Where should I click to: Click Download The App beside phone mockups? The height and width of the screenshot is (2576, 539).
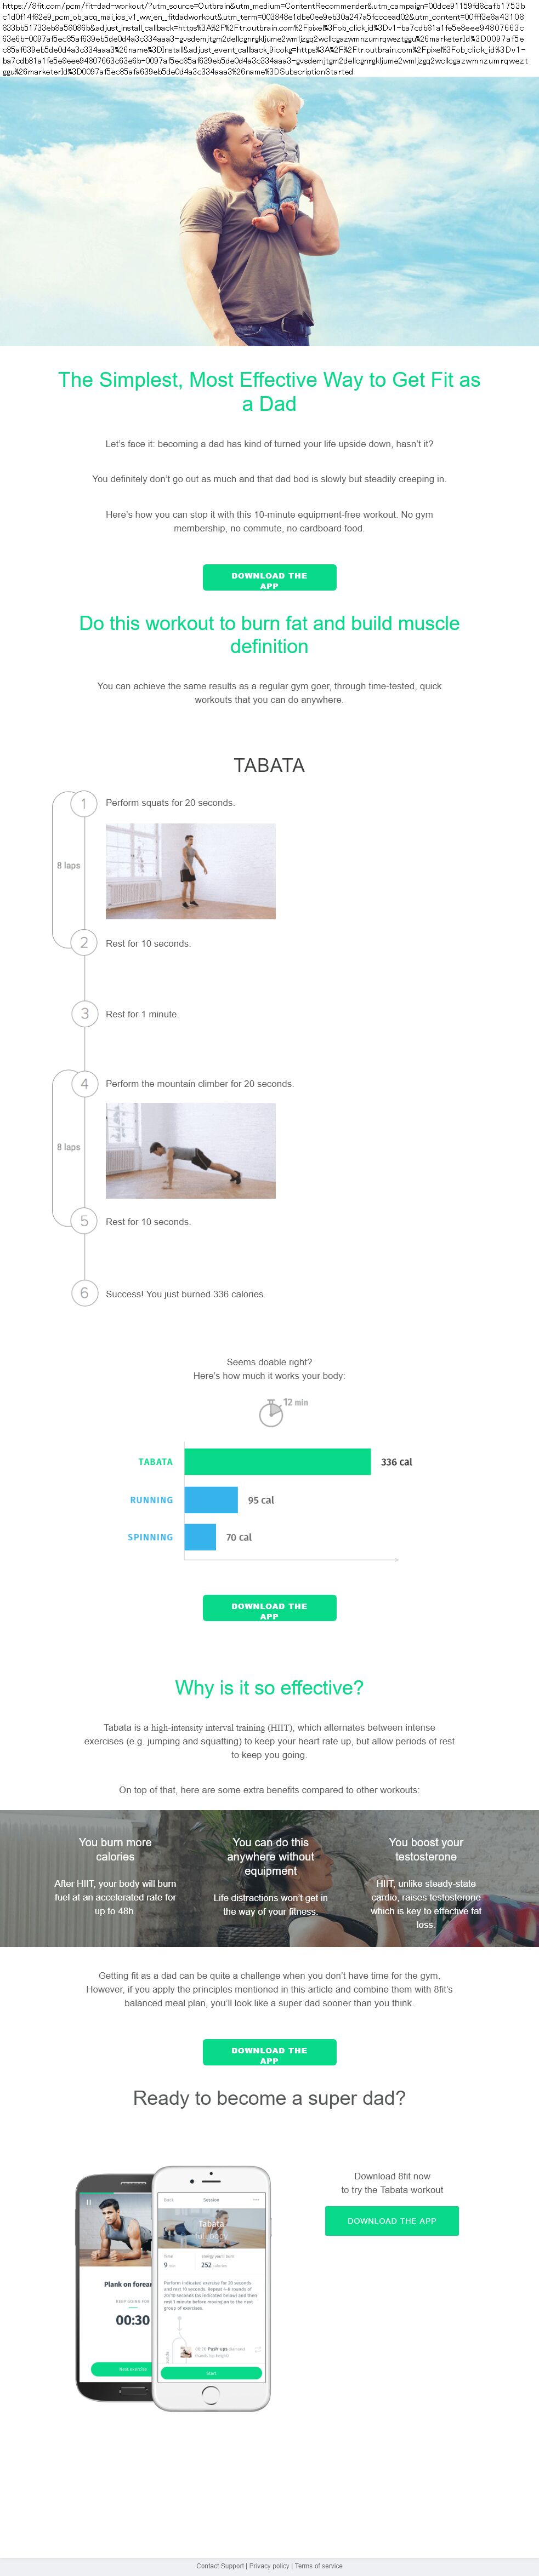(391, 2220)
